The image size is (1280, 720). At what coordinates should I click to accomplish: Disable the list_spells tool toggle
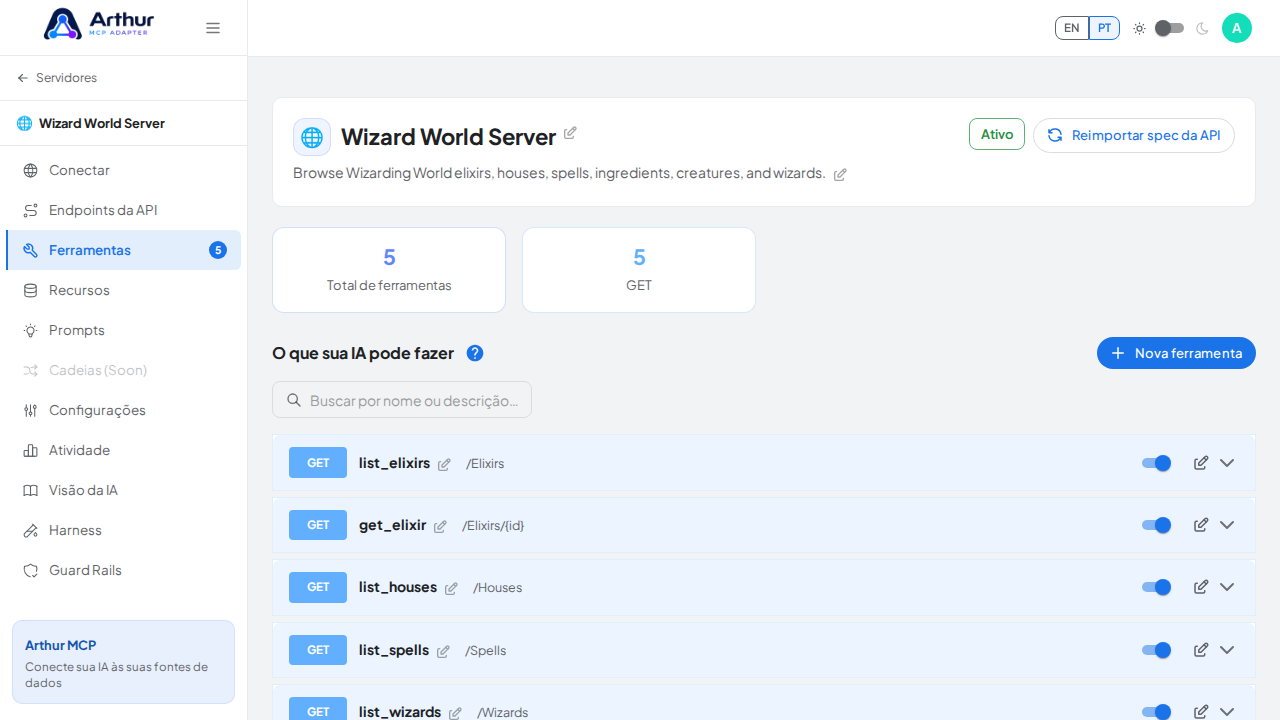1157,650
